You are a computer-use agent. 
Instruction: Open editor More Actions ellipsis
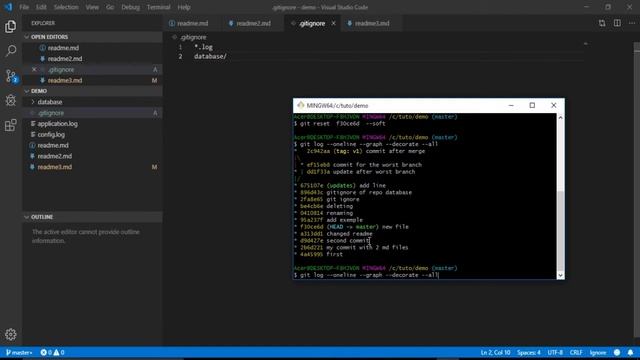pos(632,23)
